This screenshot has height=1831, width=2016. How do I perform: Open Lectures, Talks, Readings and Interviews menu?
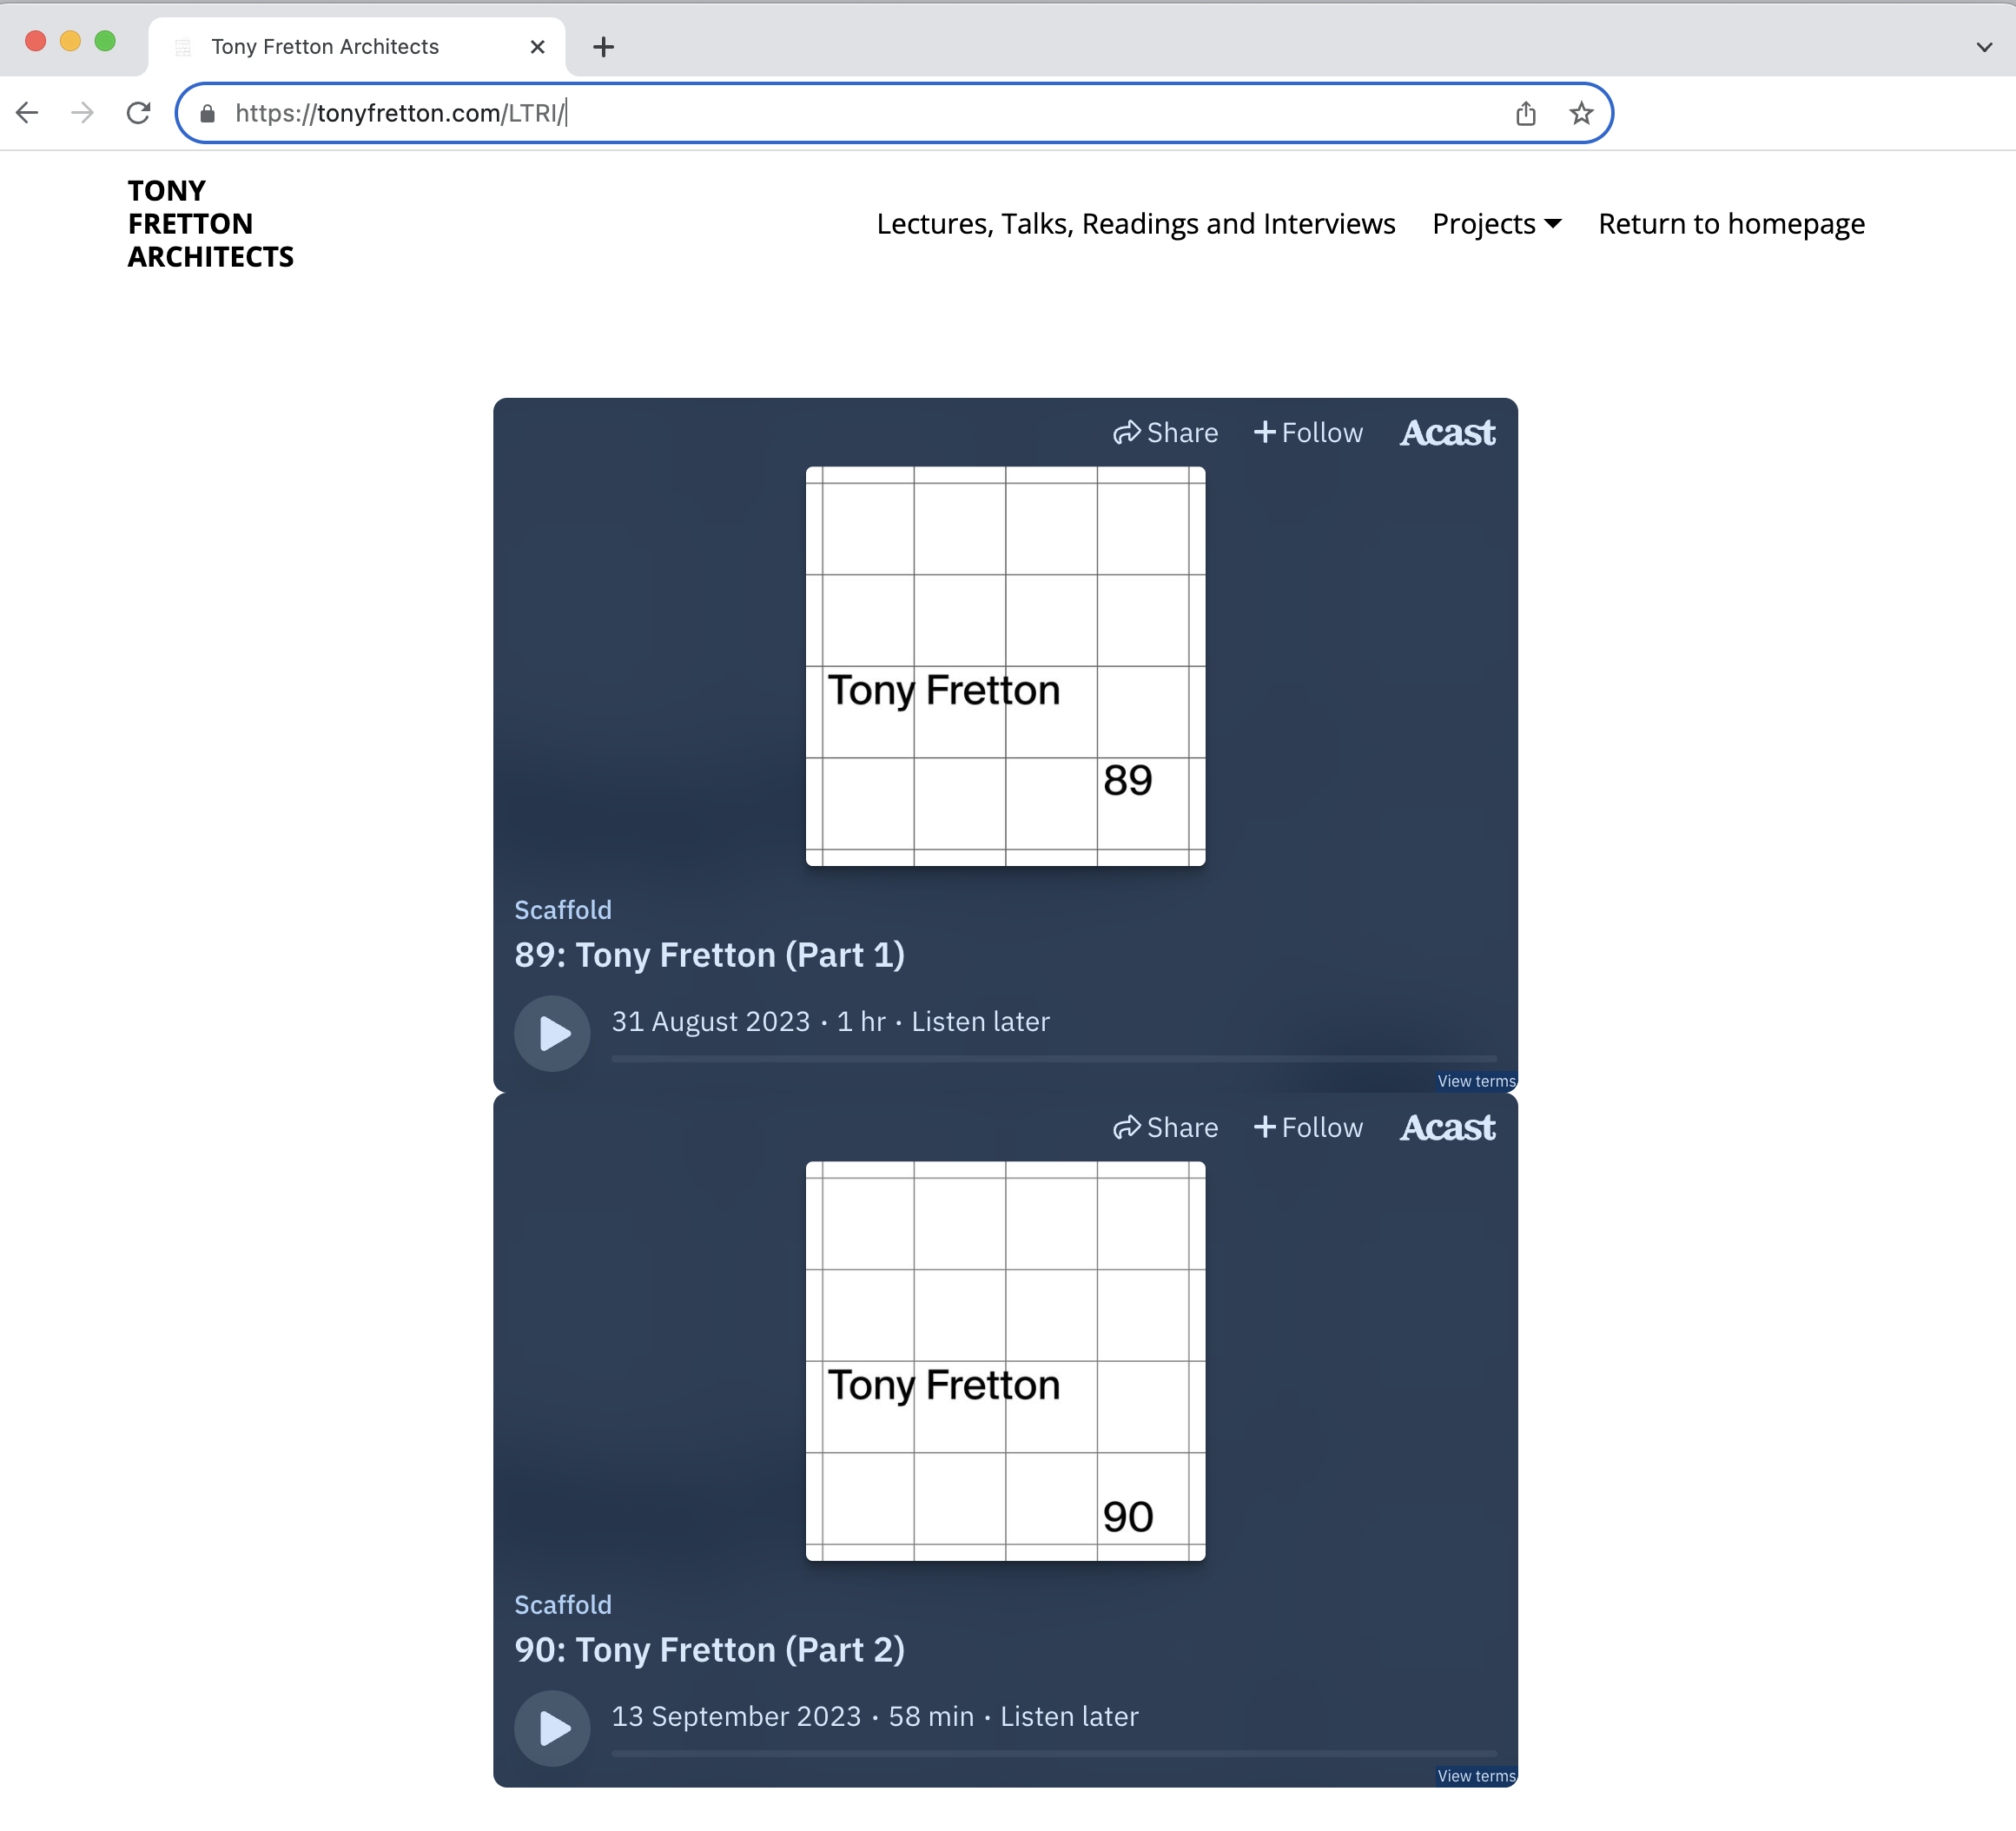click(x=1136, y=223)
